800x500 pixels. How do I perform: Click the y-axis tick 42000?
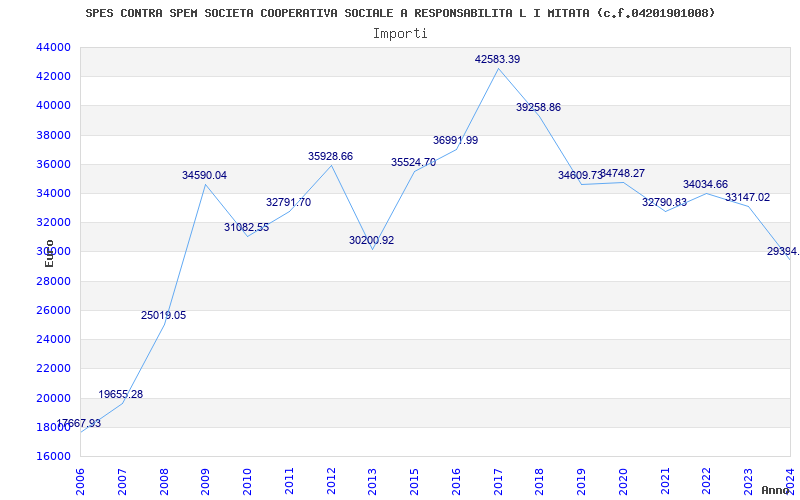pos(53,77)
